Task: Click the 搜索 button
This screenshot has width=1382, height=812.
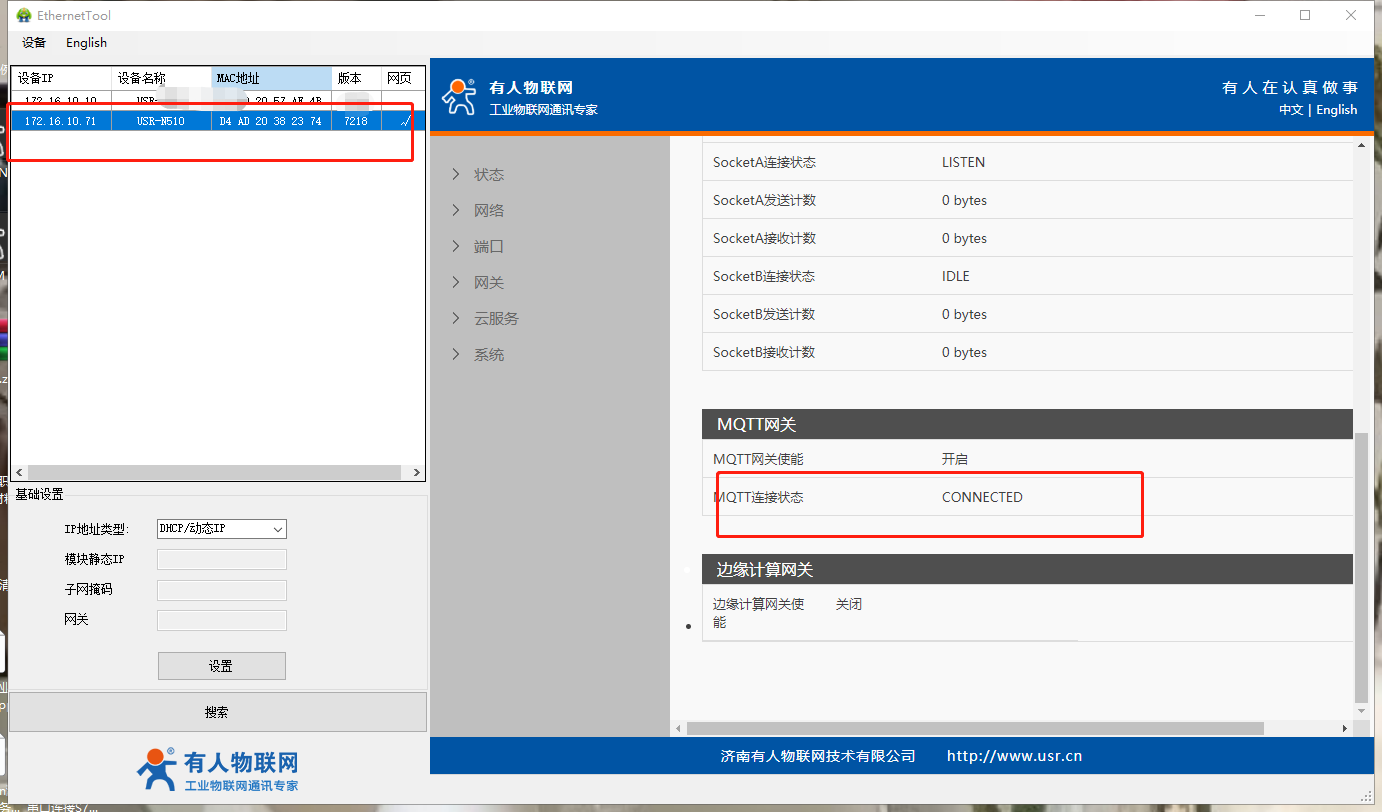Action: (217, 712)
